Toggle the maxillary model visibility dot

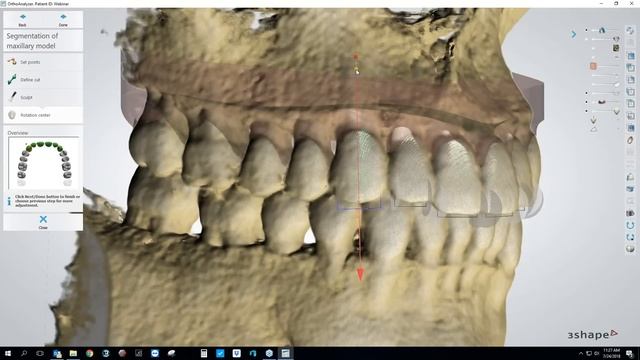(587, 30)
